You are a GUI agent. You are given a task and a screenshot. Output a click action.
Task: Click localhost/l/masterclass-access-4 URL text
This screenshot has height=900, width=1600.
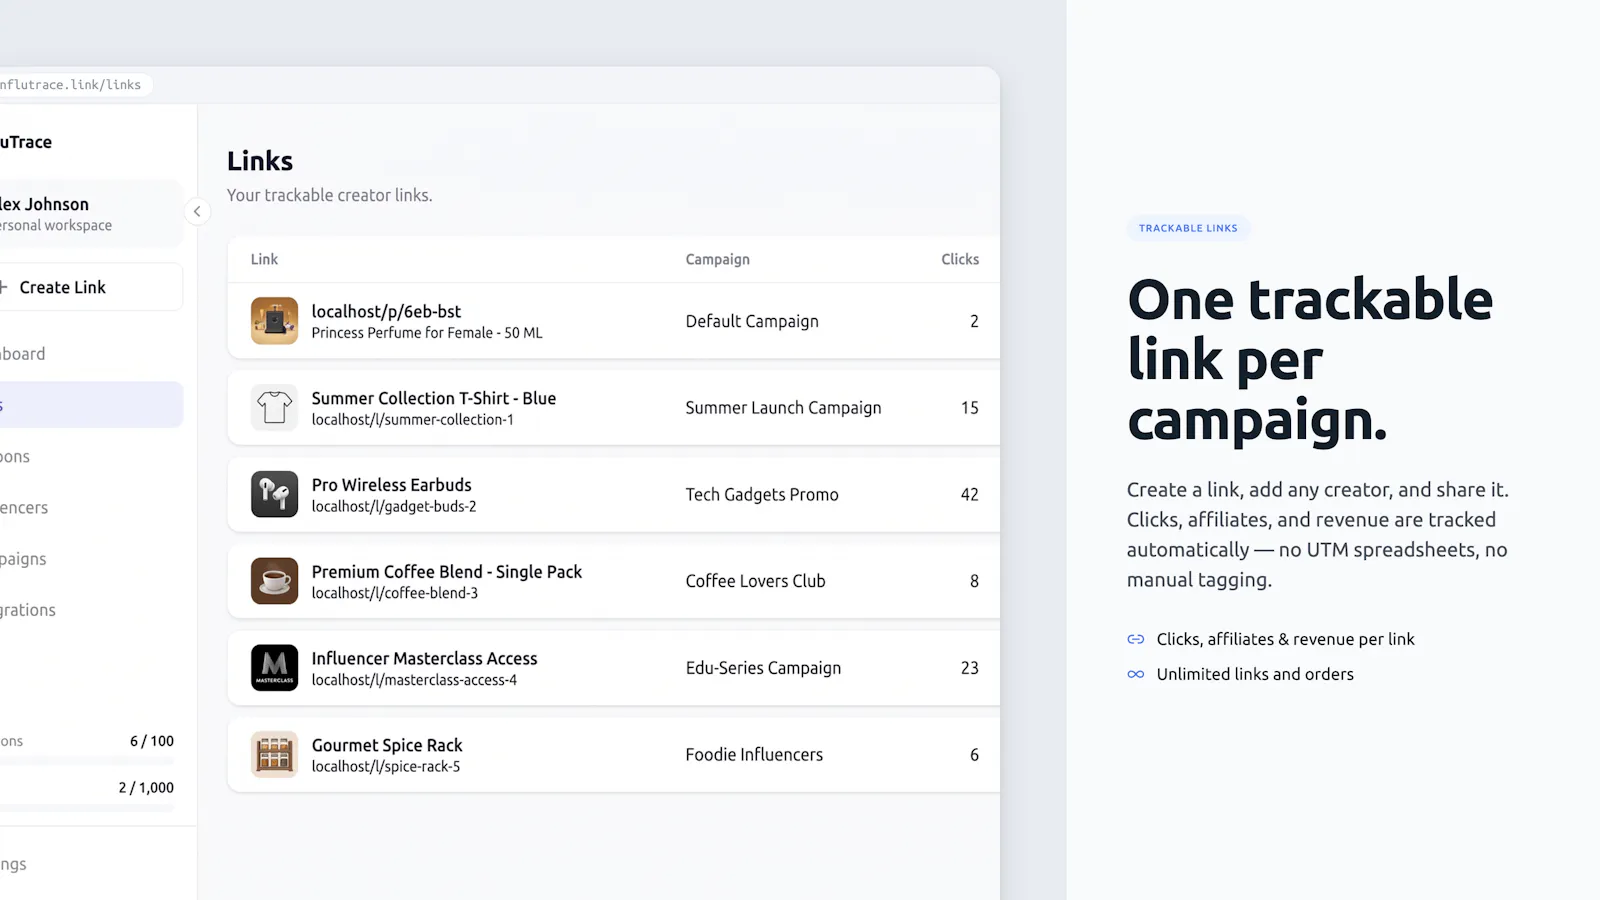(414, 680)
